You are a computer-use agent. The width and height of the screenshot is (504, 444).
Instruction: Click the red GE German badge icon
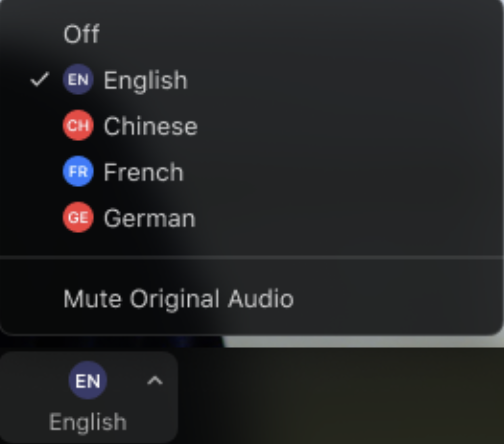(x=78, y=217)
